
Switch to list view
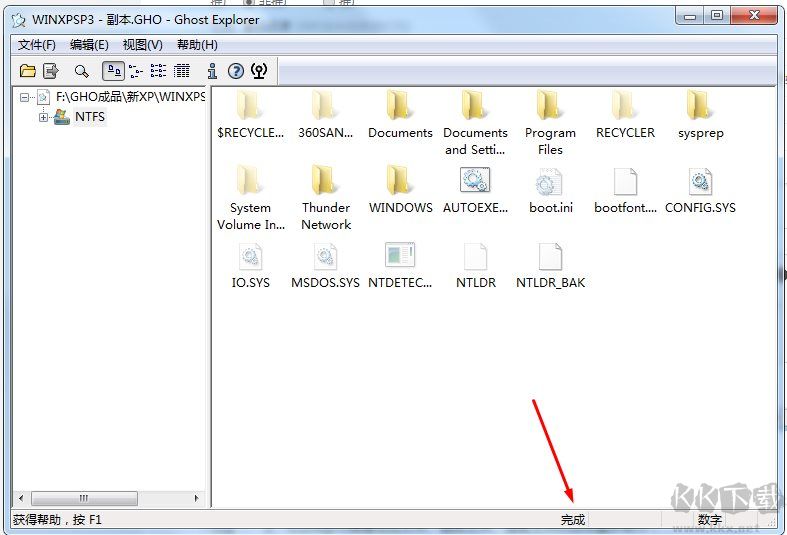click(x=159, y=71)
